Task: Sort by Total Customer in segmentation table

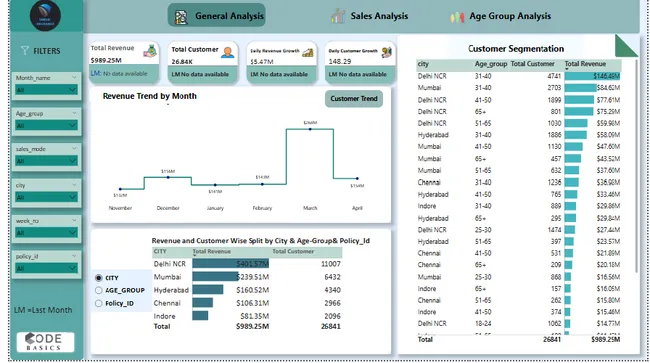Action: point(532,64)
